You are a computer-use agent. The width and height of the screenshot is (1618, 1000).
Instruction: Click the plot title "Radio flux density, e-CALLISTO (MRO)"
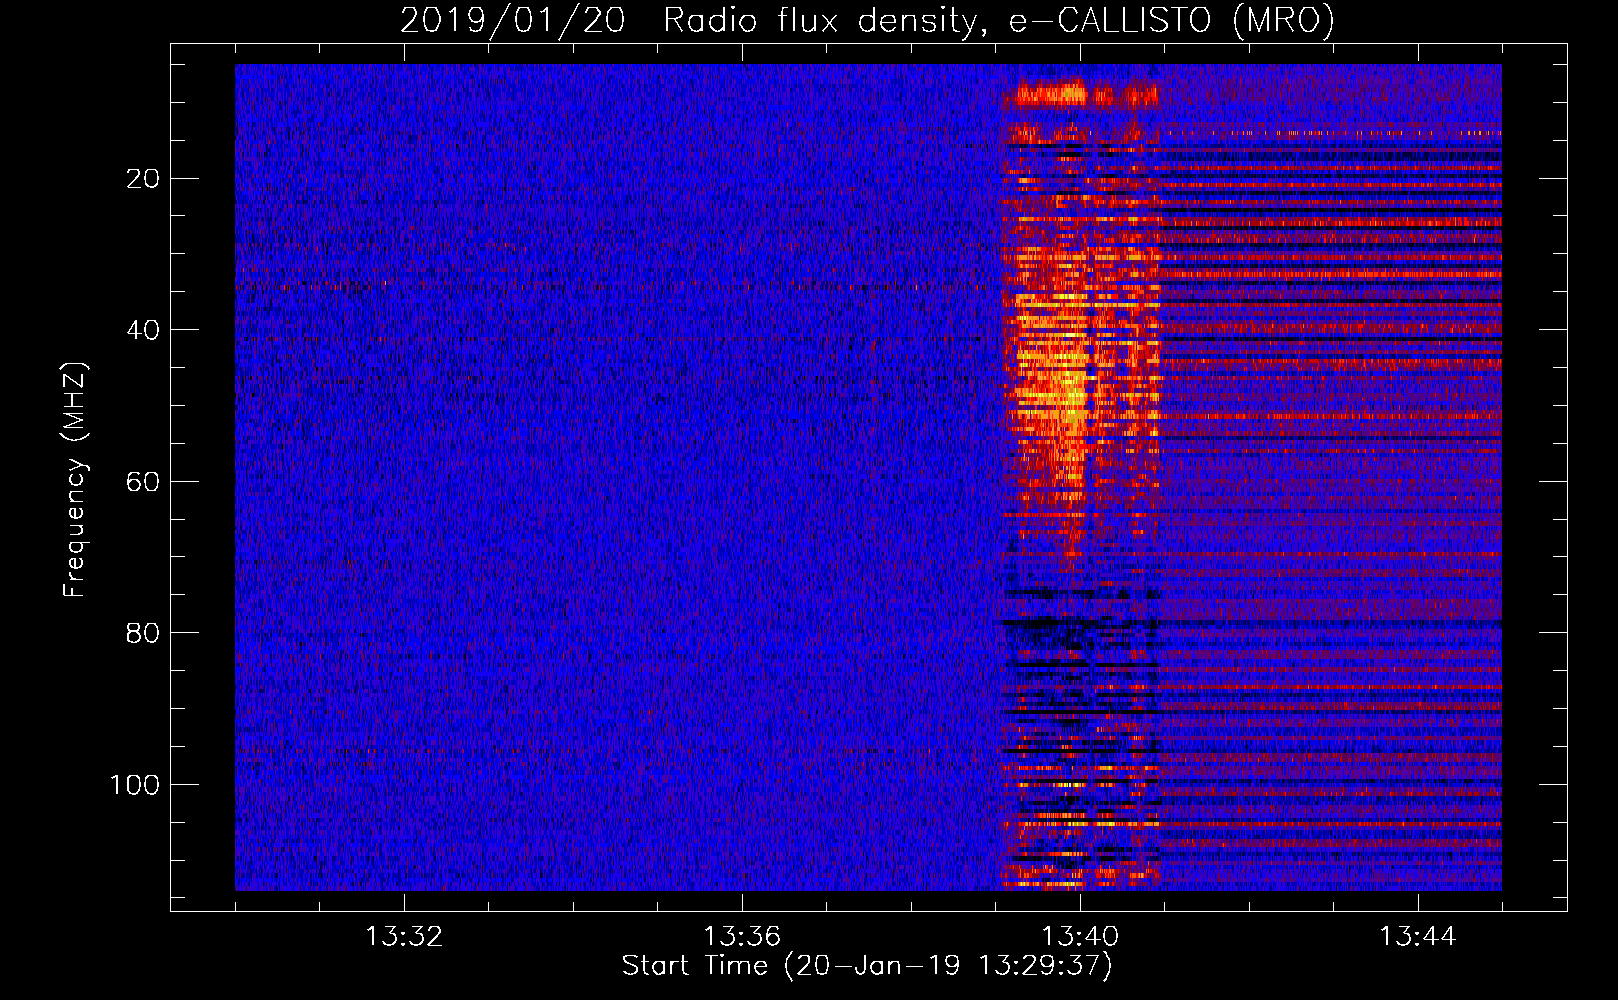[999, 20]
